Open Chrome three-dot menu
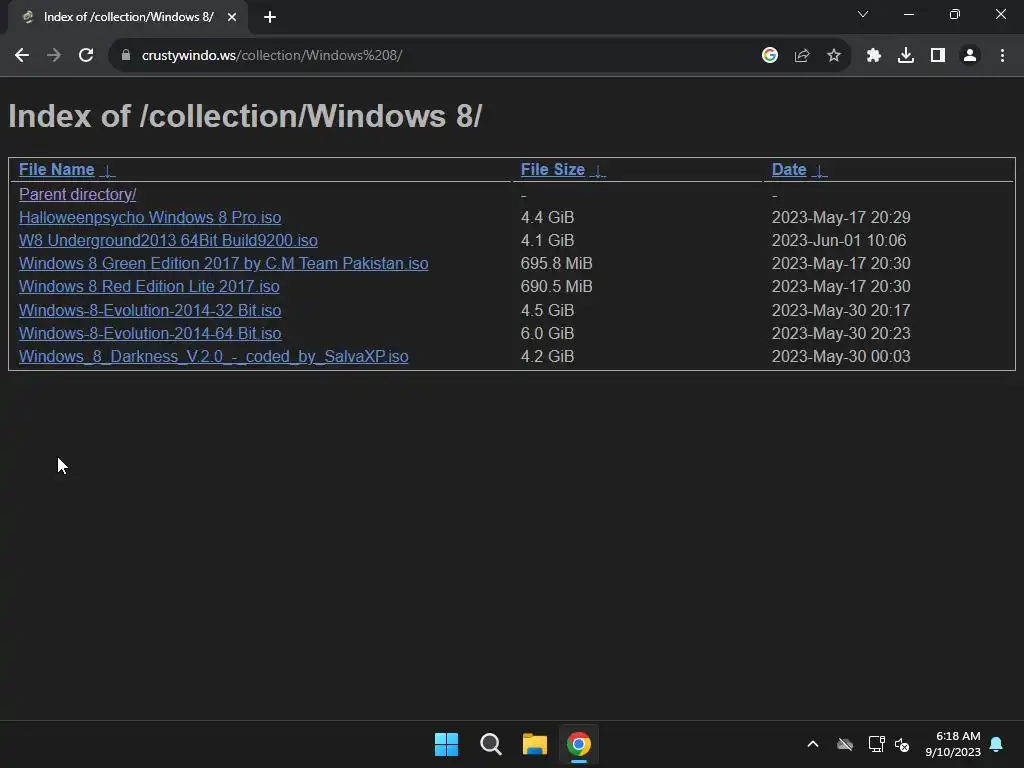Image resolution: width=1024 pixels, height=768 pixels. (1002, 56)
